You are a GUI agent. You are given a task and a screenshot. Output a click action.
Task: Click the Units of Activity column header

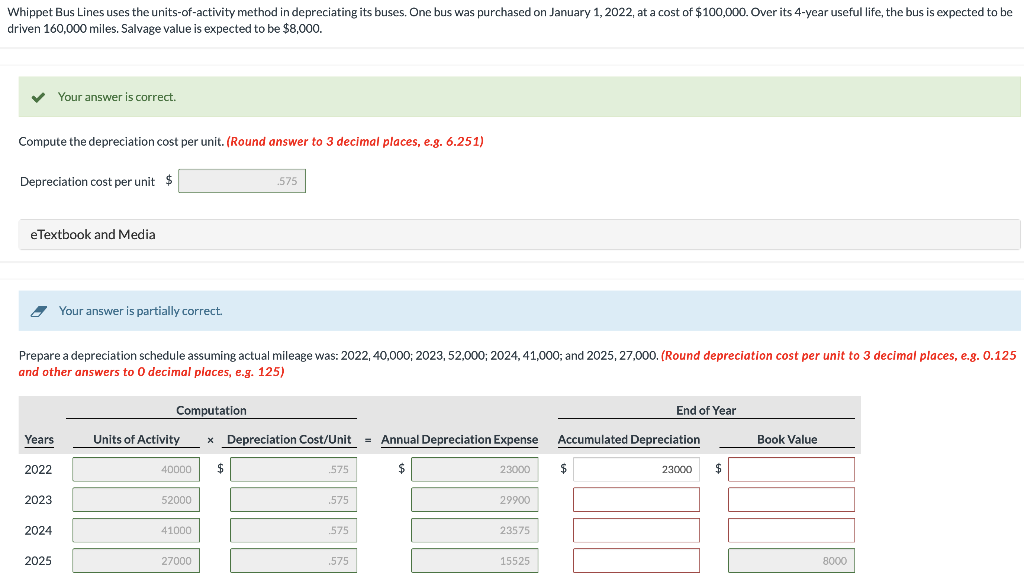136,439
